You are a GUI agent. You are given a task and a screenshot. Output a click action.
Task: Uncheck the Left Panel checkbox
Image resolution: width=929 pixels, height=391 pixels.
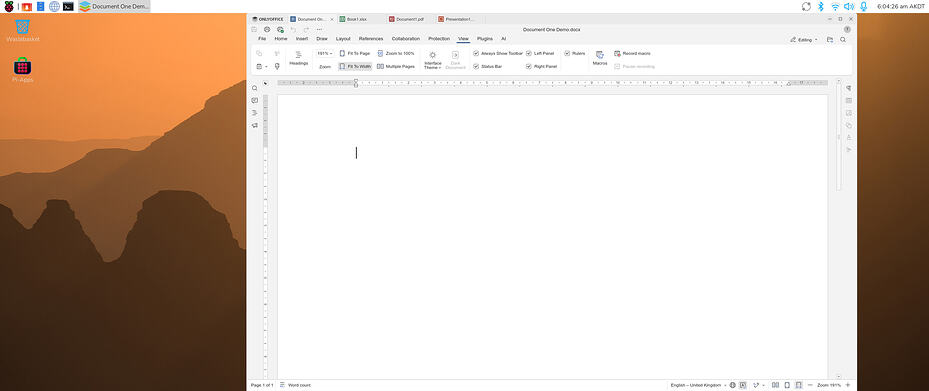coord(528,53)
